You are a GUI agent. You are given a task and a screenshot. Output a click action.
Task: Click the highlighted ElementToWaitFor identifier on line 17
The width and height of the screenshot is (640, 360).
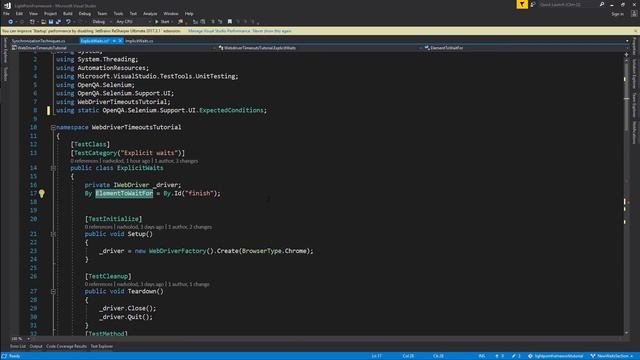point(124,193)
